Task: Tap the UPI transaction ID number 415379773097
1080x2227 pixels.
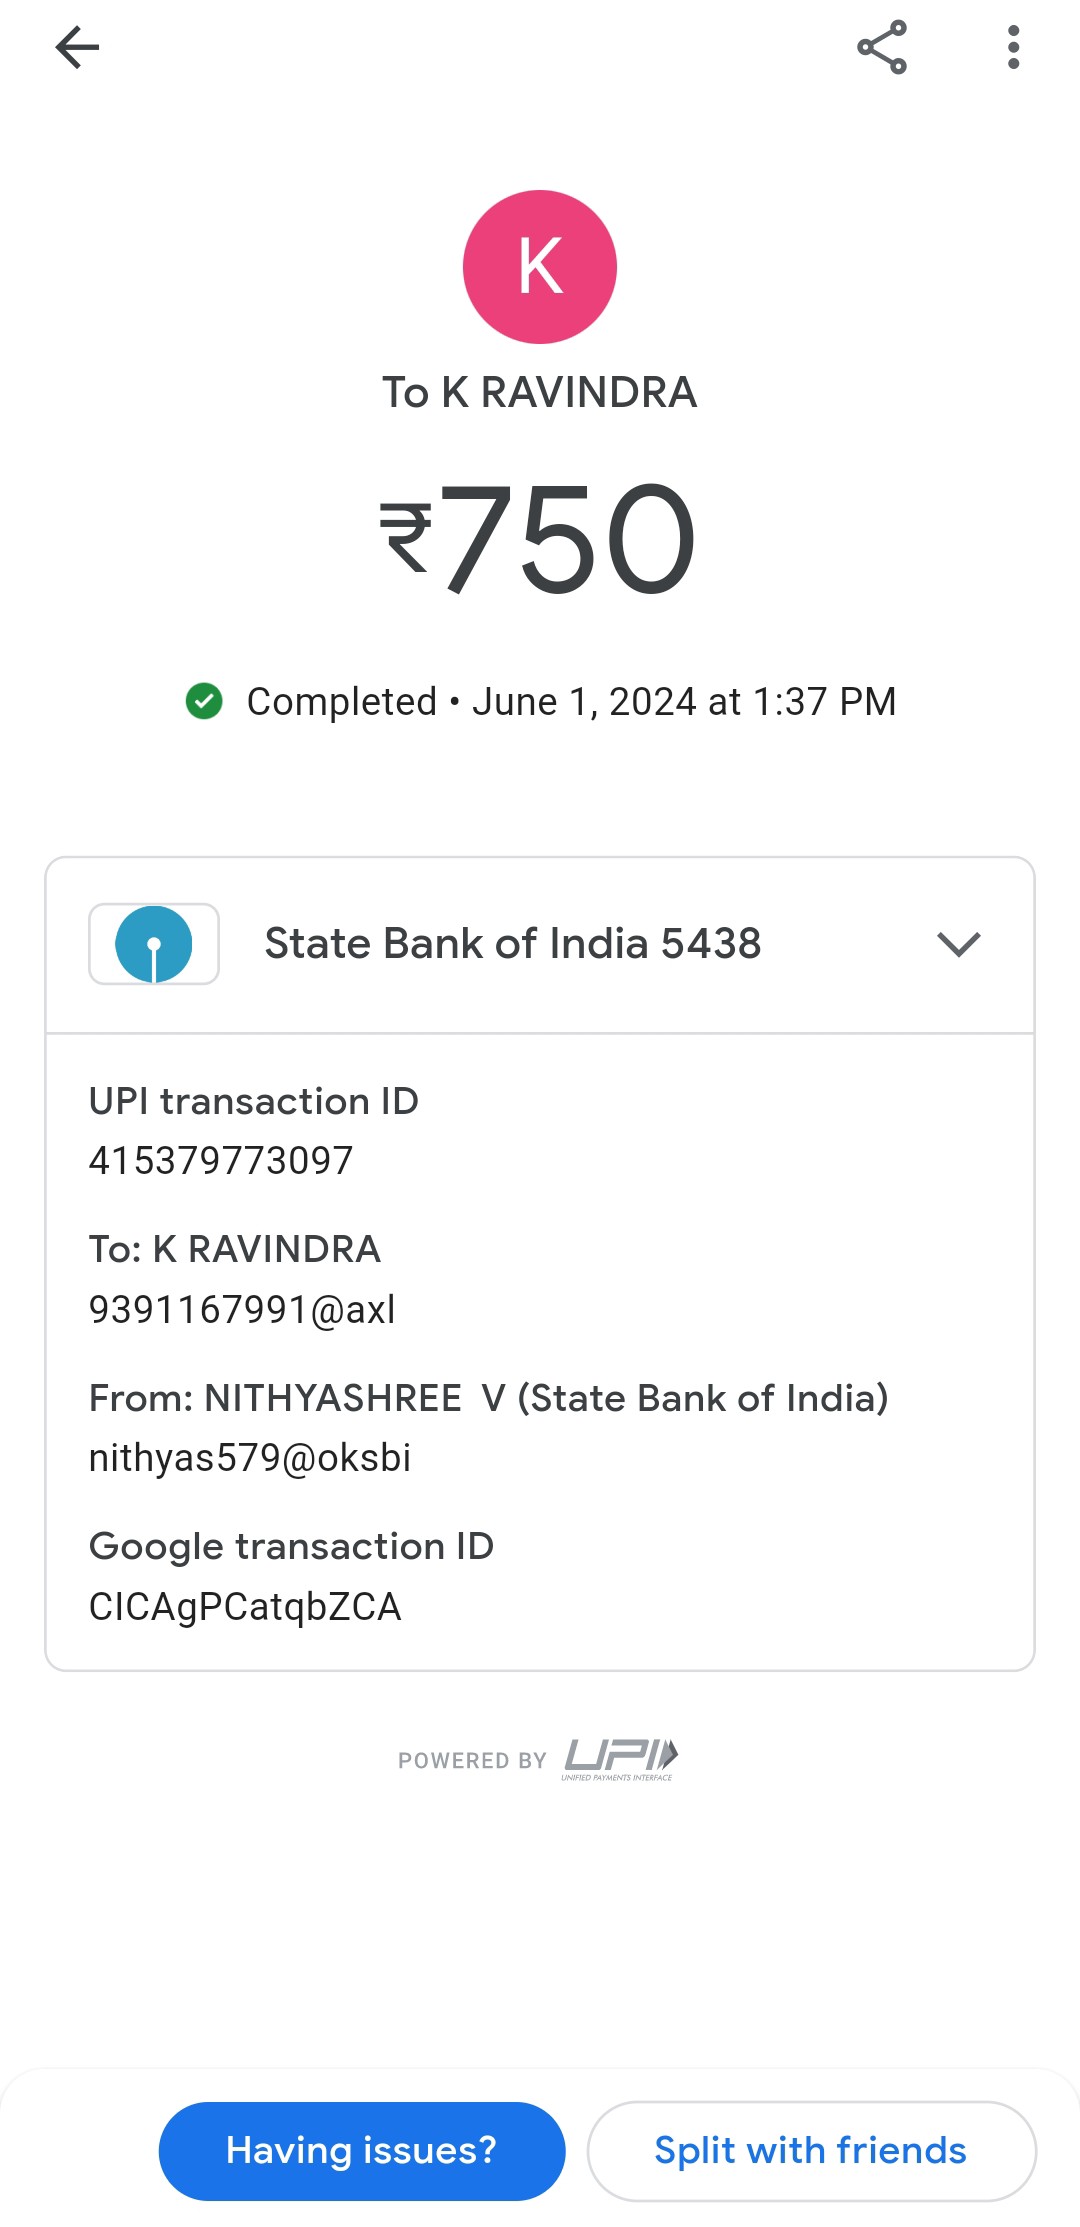Action: 221,1161
